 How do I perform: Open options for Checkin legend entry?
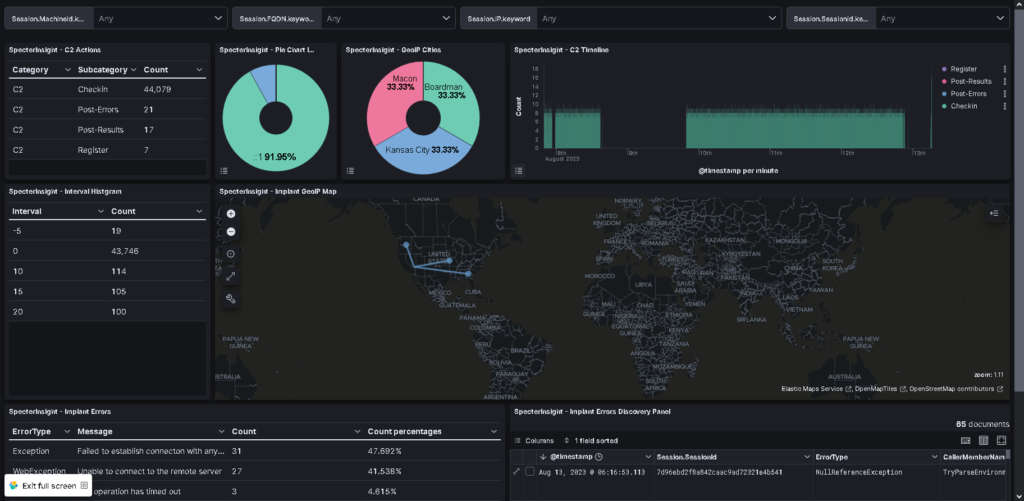(x=1004, y=106)
